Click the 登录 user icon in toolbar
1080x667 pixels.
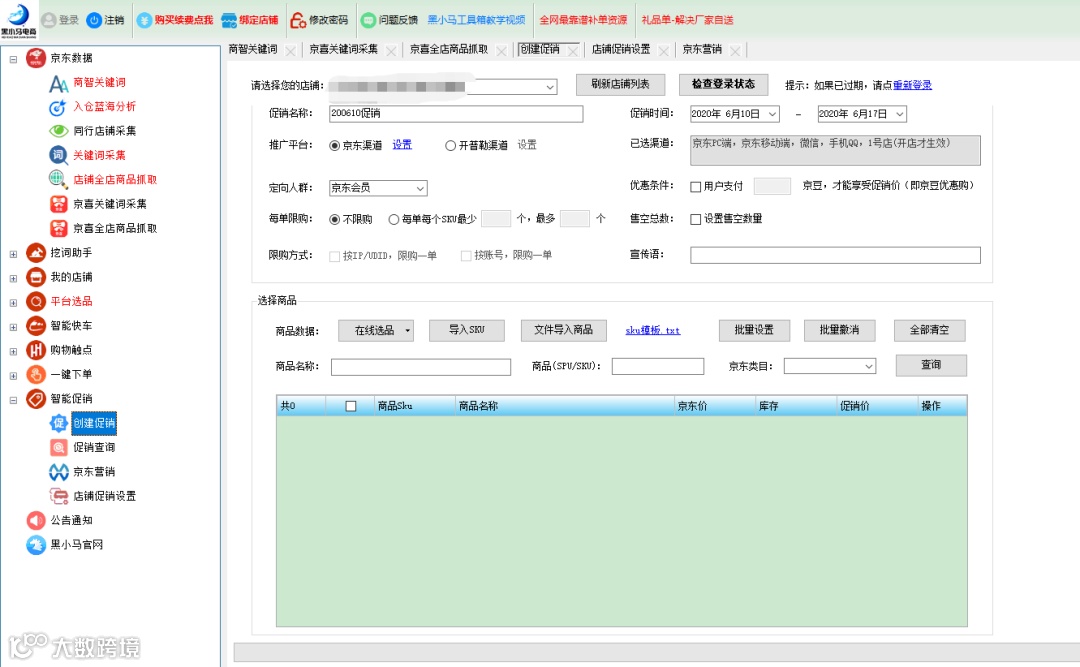click(x=49, y=20)
